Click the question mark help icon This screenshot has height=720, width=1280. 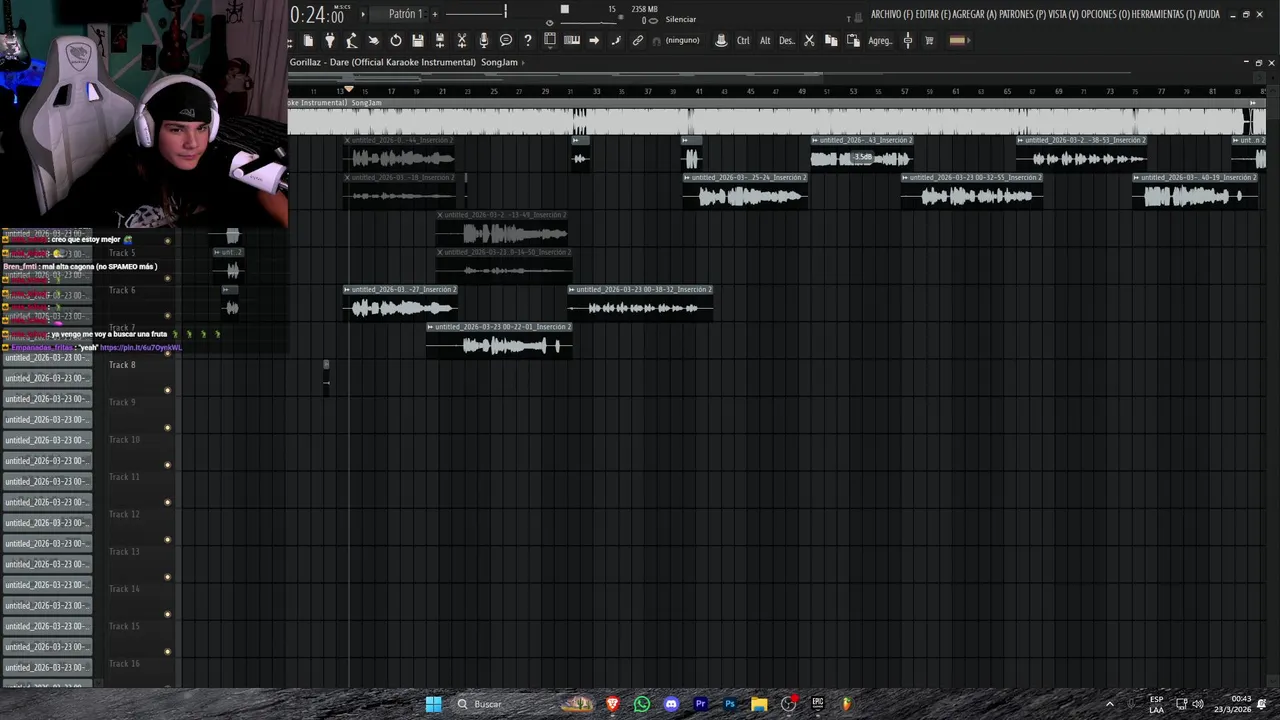click(528, 40)
